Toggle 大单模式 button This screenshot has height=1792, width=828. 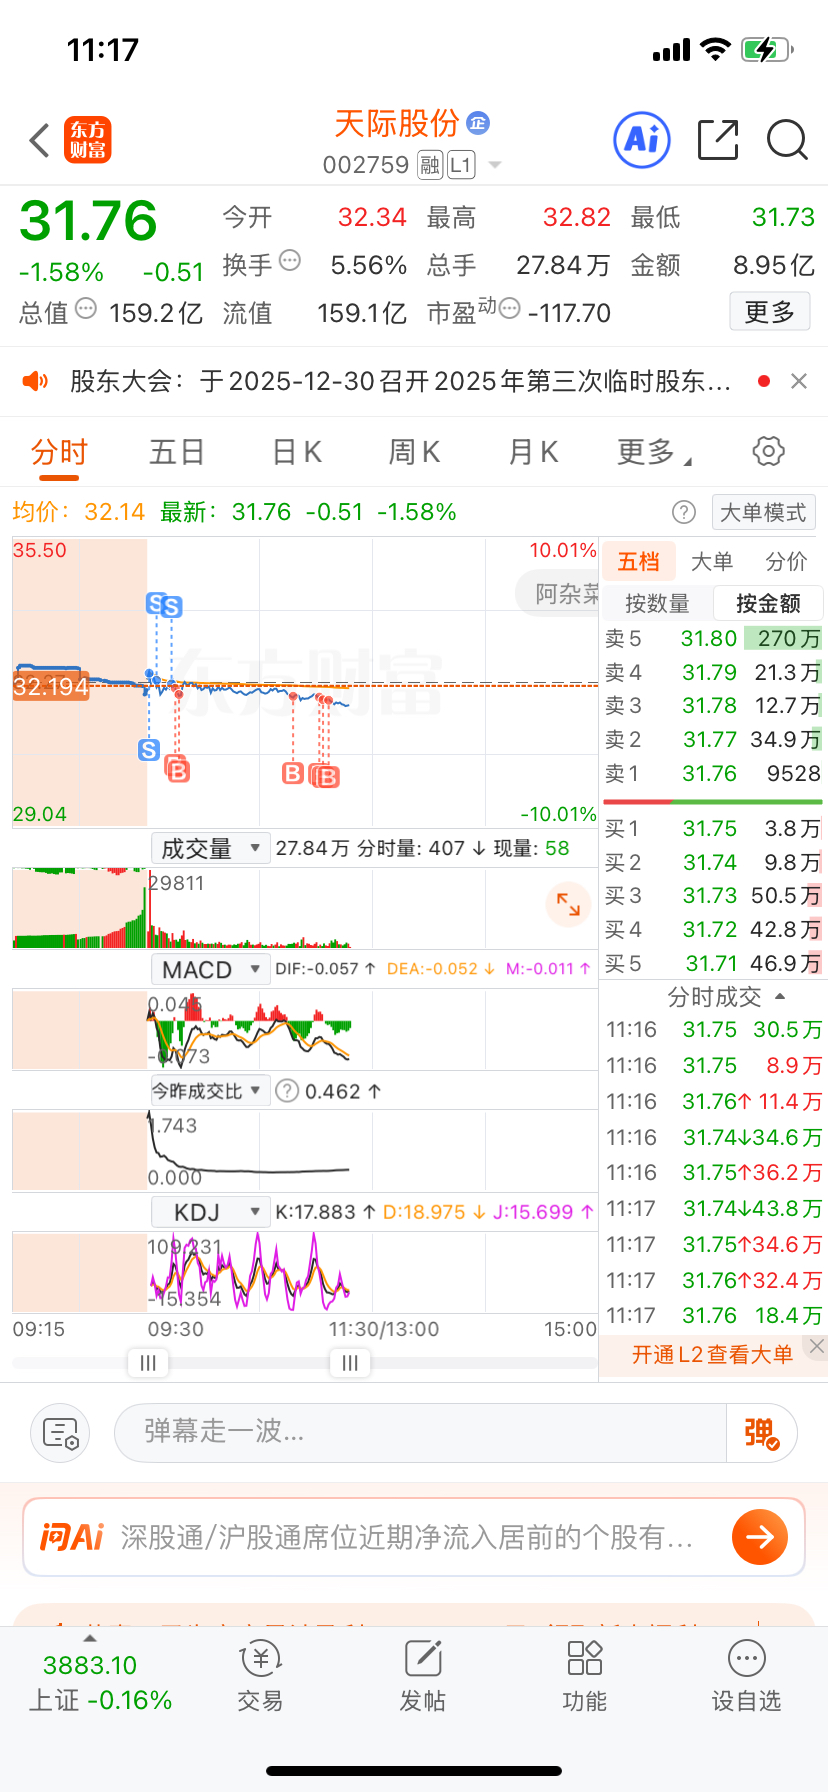click(764, 513)
